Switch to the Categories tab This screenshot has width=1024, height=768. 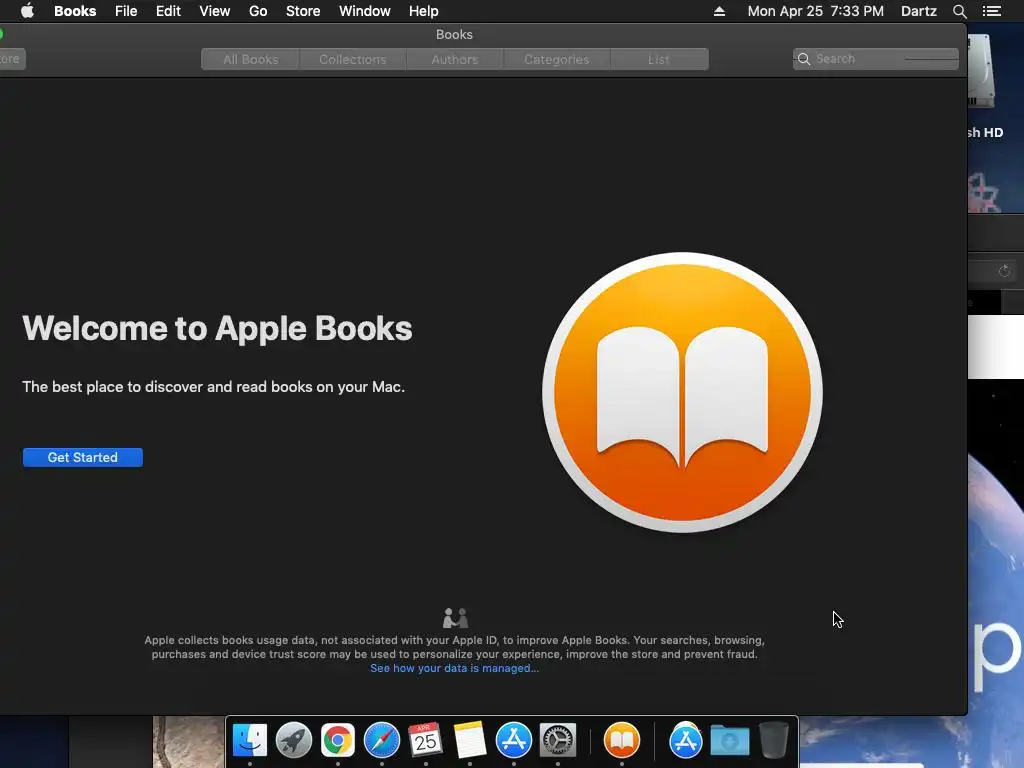(x=556, y=59)
